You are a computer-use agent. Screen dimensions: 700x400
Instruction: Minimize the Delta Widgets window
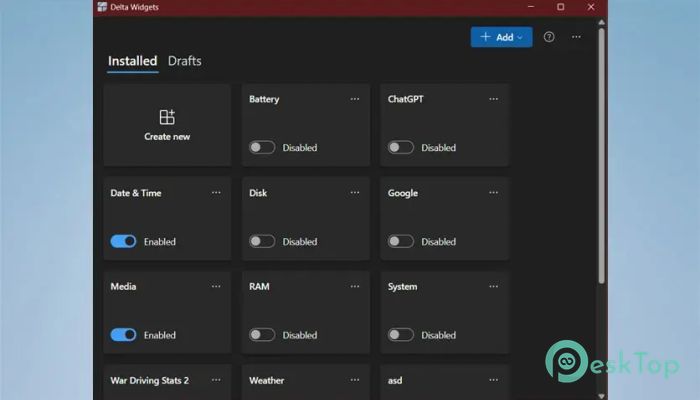(531, 7)
